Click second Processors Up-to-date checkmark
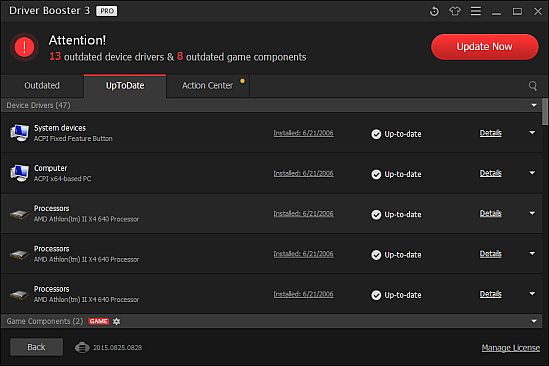 [376, 255]
